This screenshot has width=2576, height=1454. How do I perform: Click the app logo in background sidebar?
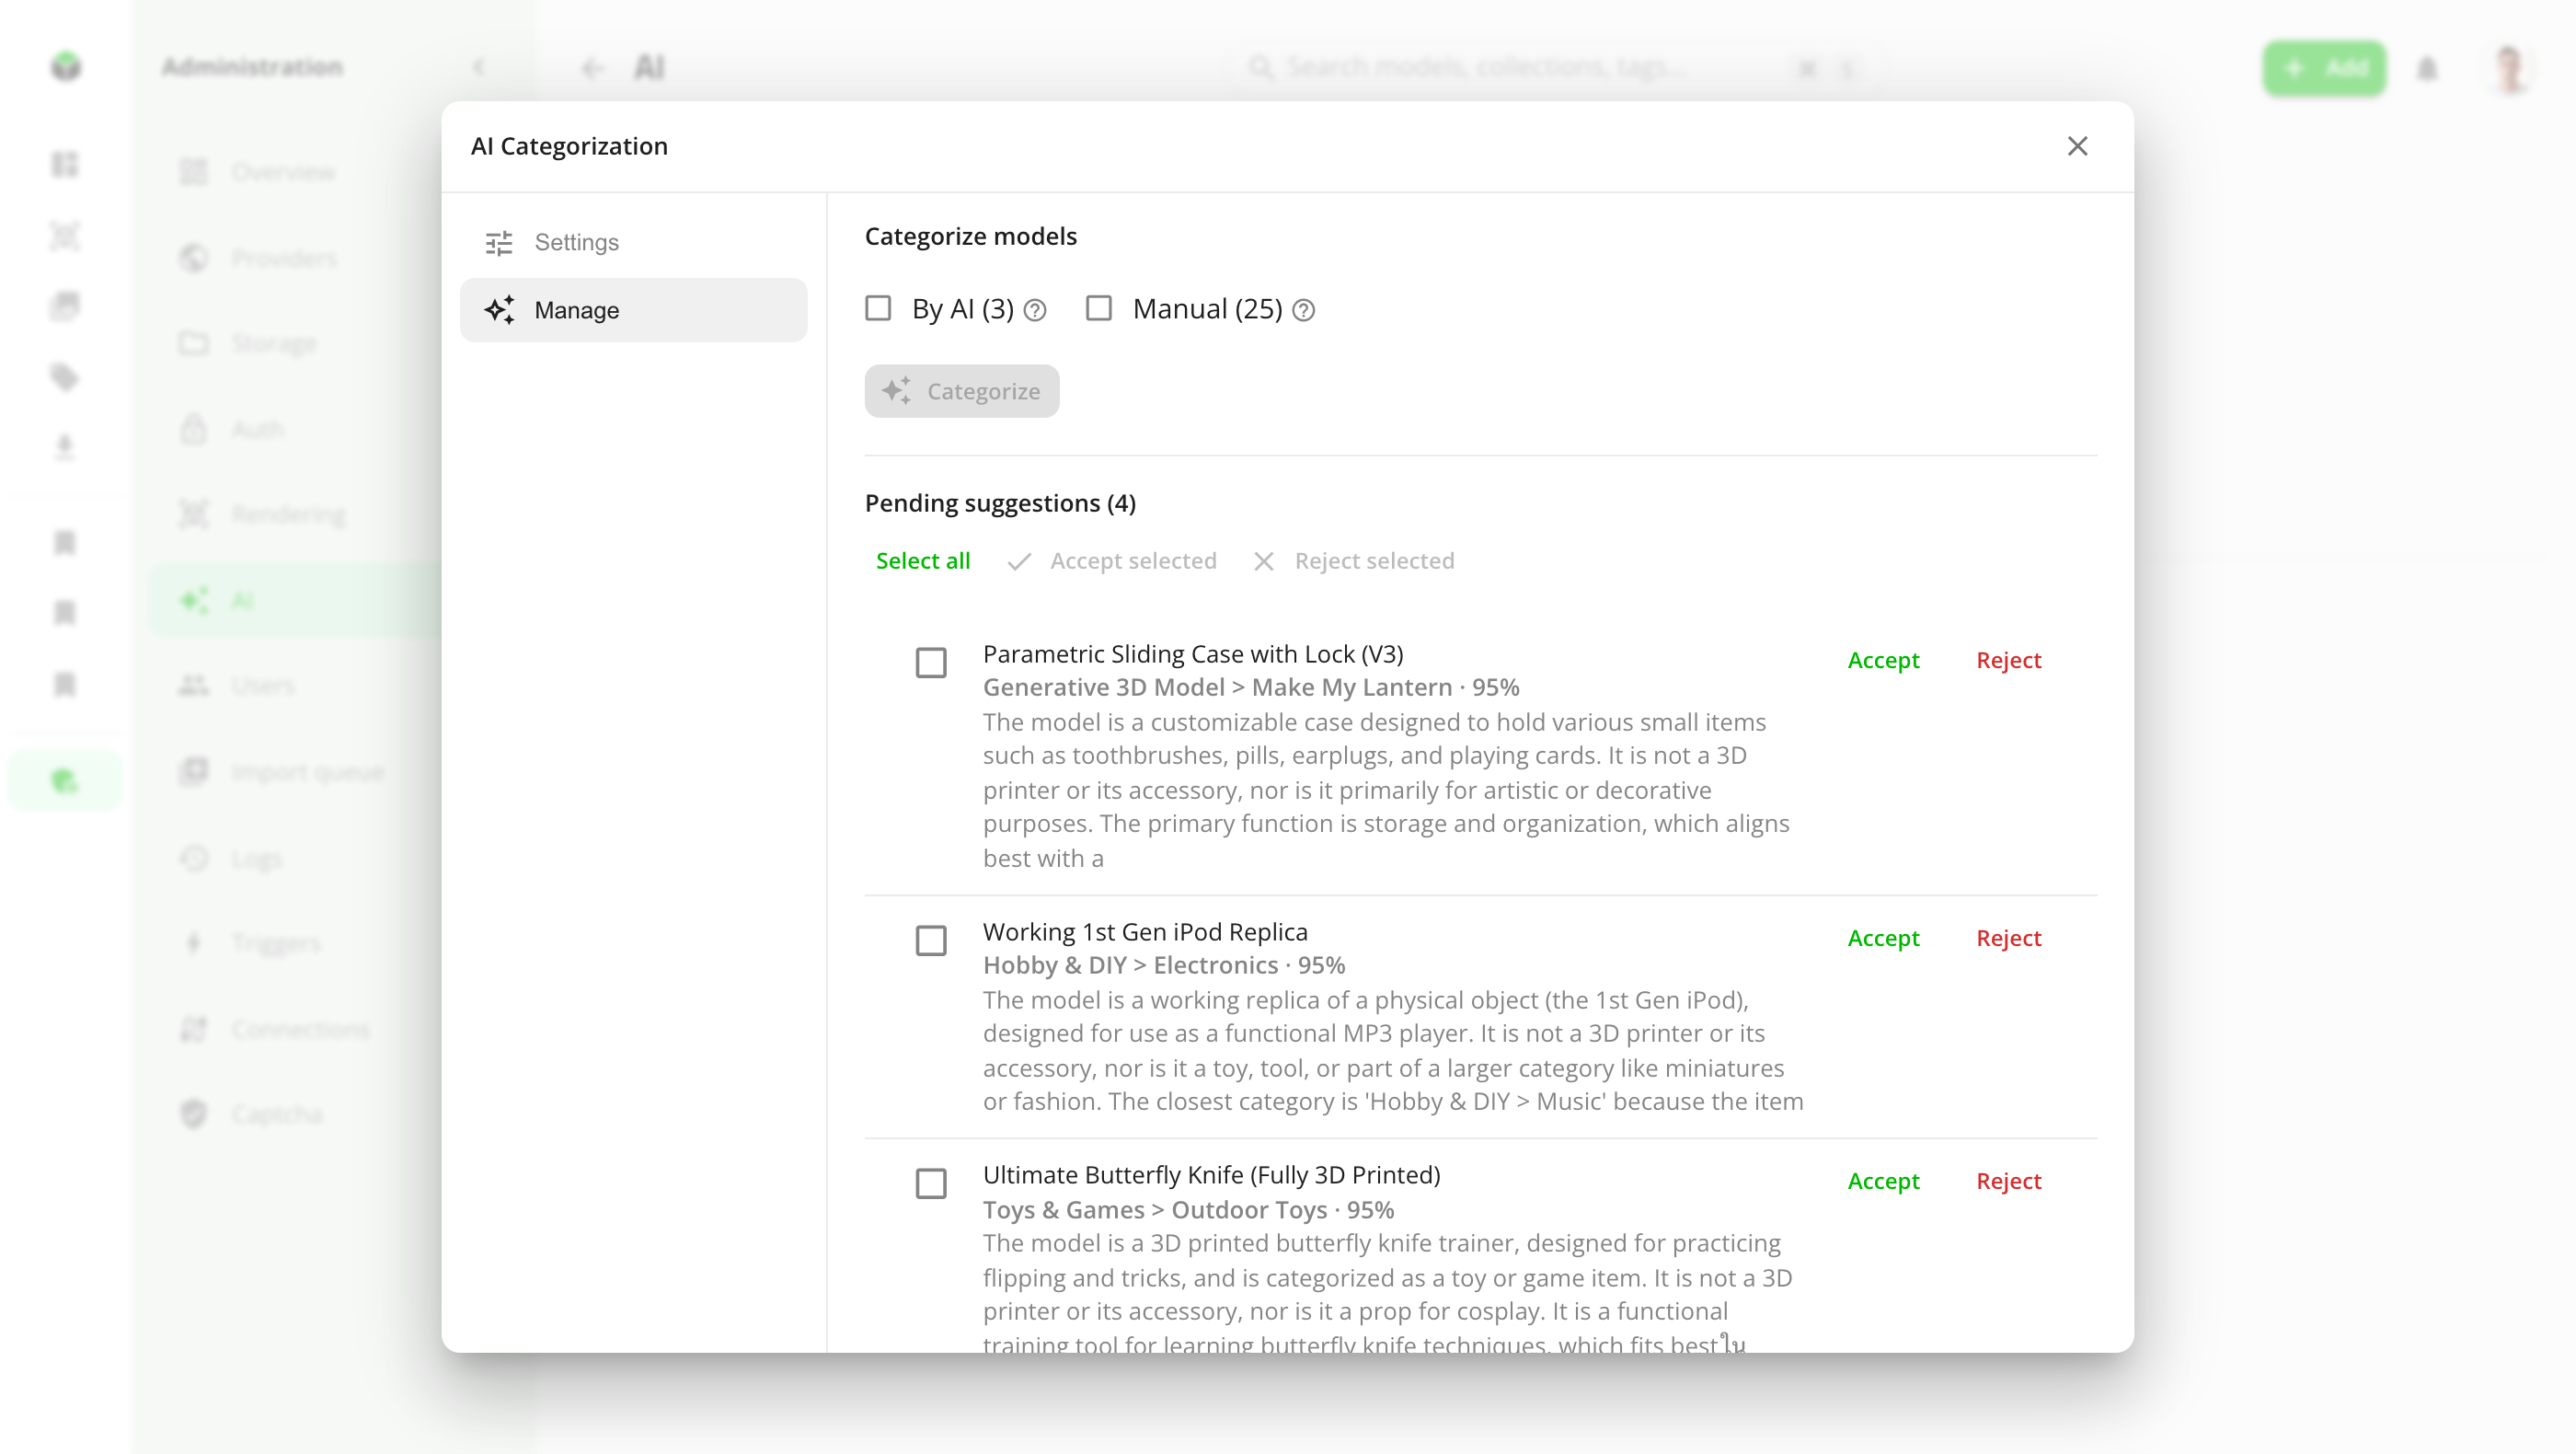(66, 67)
